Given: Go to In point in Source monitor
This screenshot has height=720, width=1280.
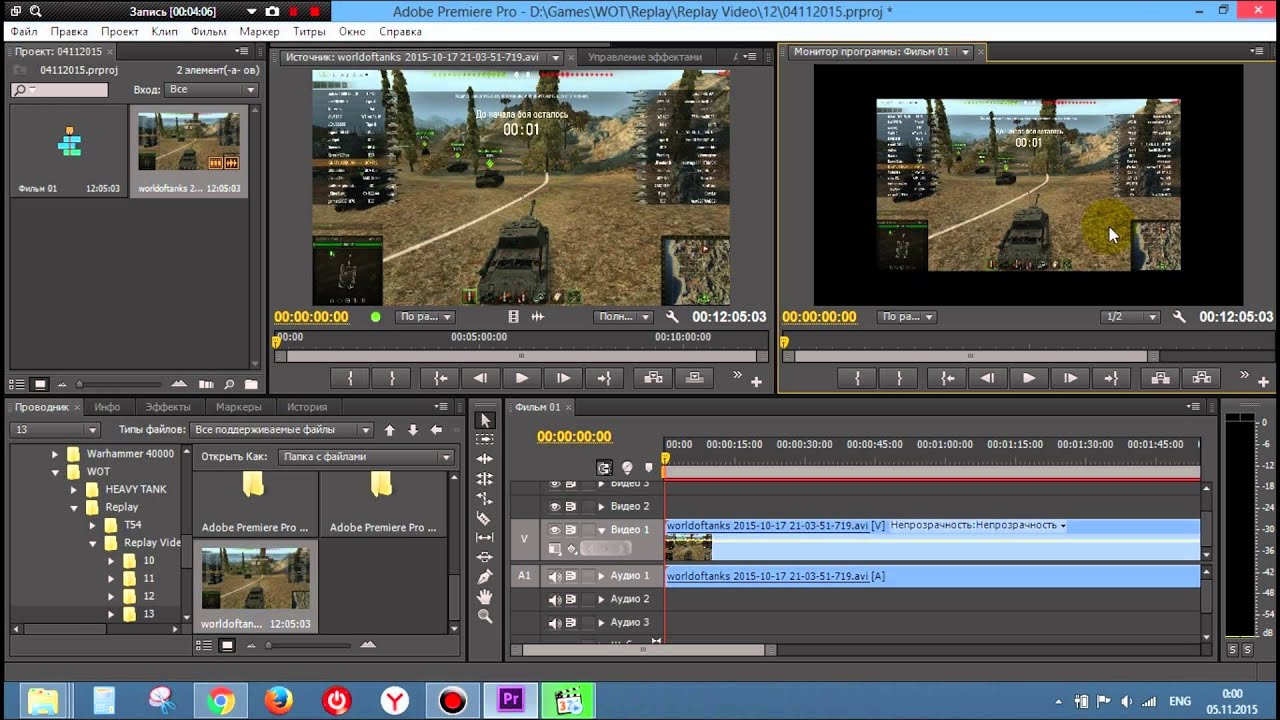Looking at the screenshot, I should coord(439,378).
